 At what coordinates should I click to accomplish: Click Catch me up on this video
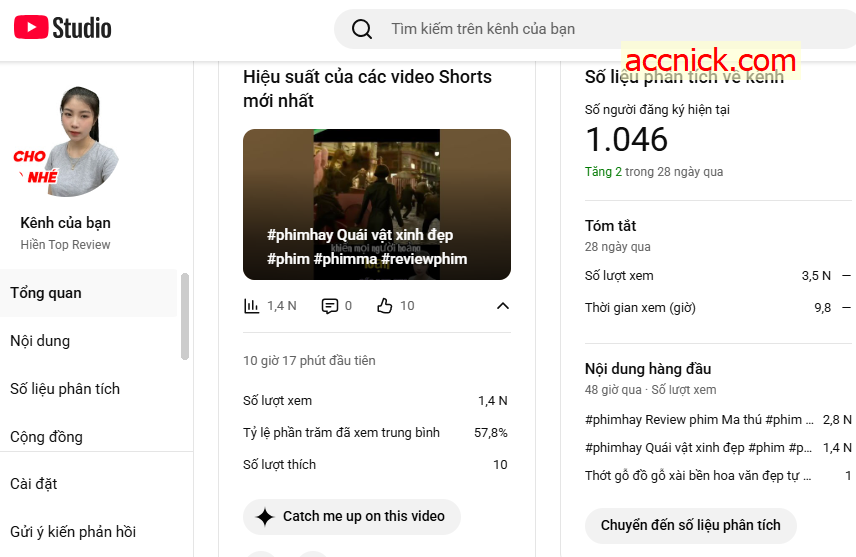click(x=352, y=517)
